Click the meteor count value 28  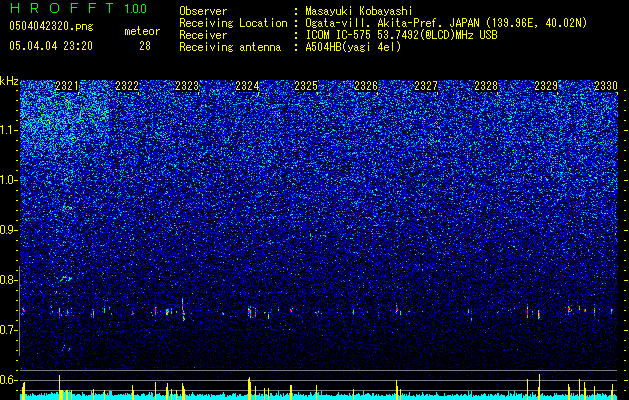[x=145, y=46]
